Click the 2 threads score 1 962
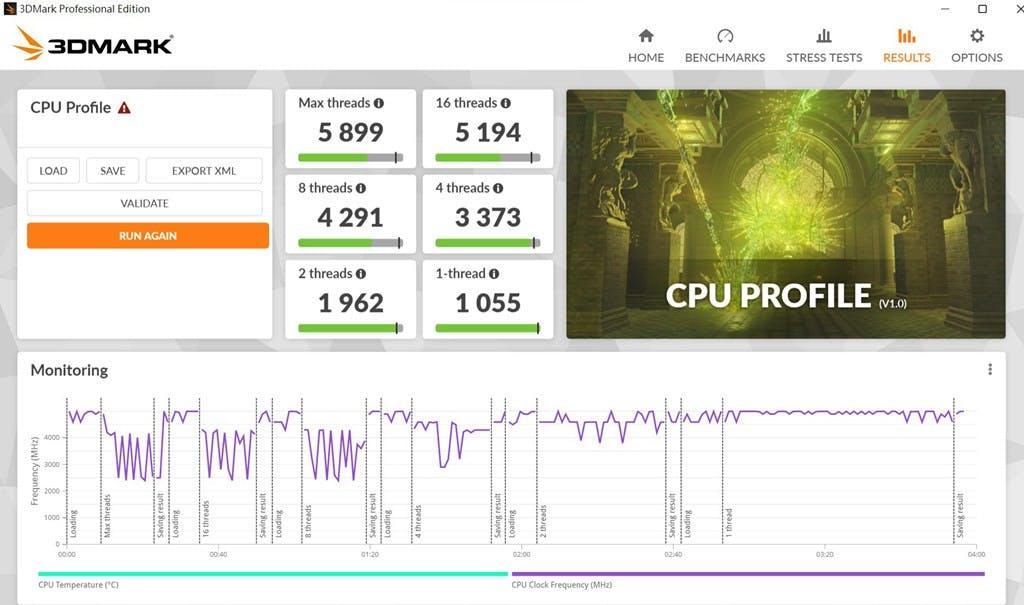This screenshot has width=1024, height=605. (351, 303)
